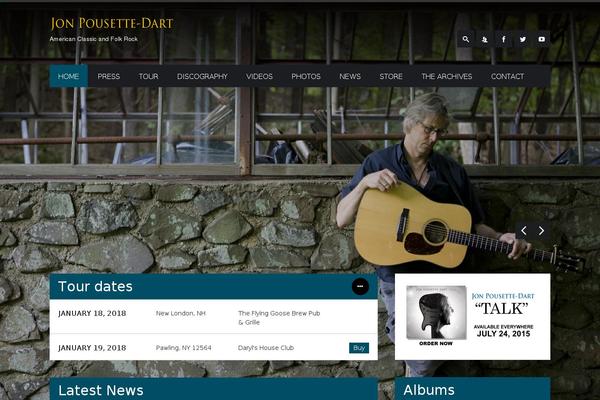The width and height of the screenshot is (600, 400).
Task: Open the News menu item
Action: pos(350,76)
